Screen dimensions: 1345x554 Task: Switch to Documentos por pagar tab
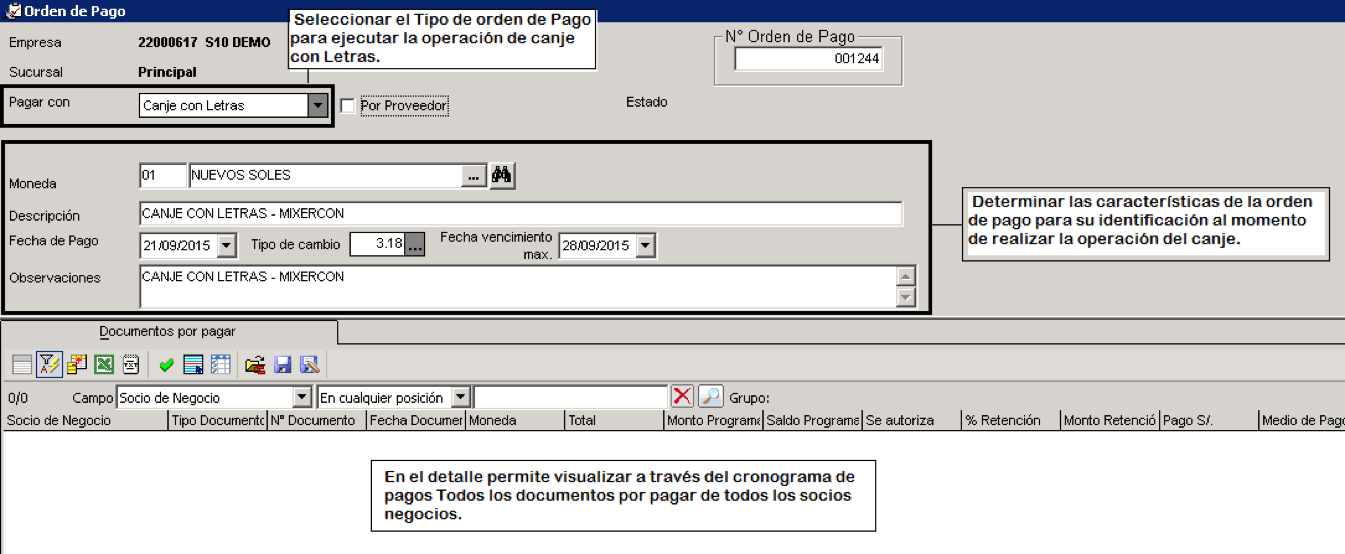[x=167, y=331]
